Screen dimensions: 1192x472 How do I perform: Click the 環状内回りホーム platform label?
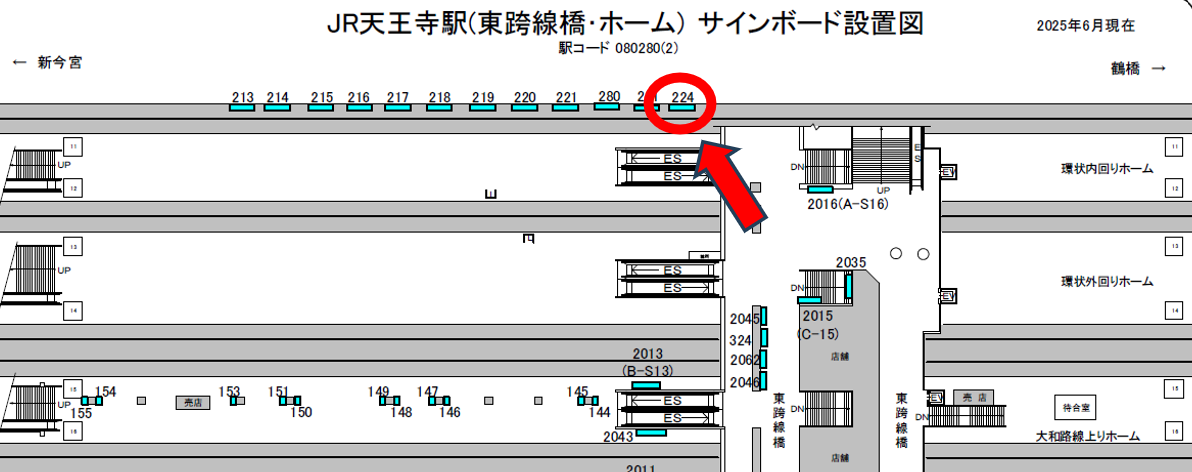tap(1107, 169)
